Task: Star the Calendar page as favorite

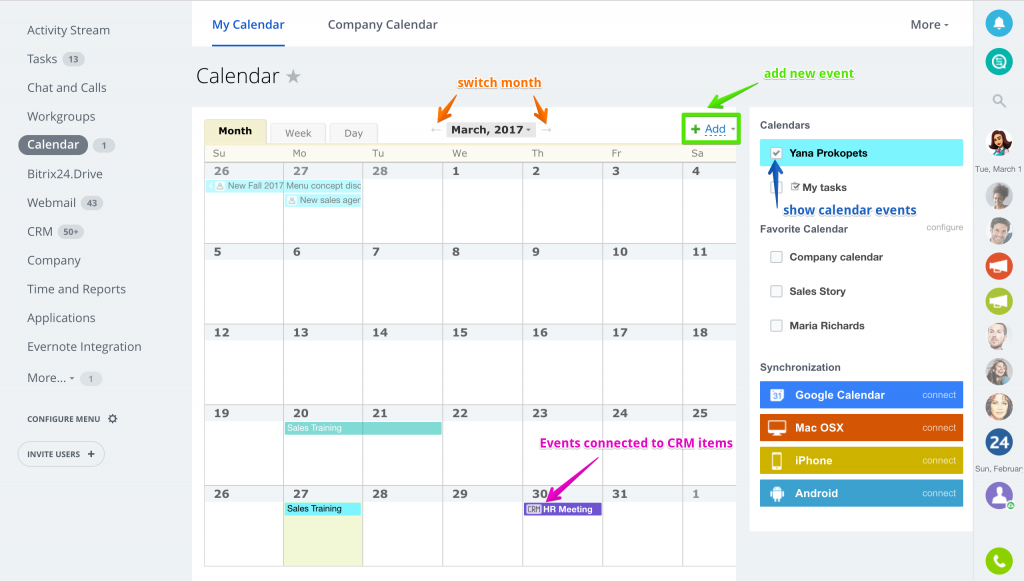Action: click(294, 76)
